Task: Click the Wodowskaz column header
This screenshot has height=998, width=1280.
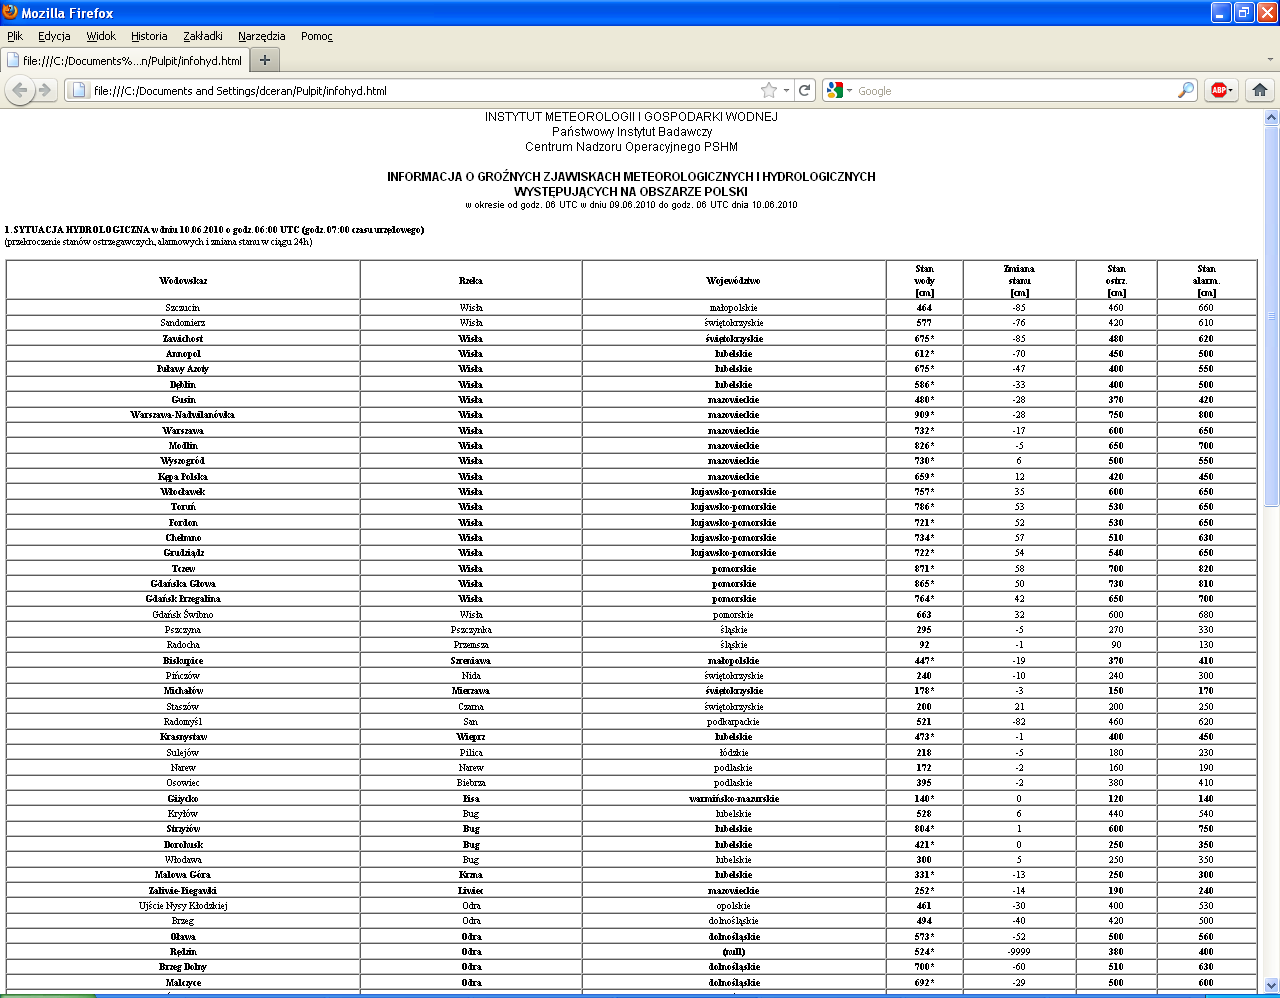Action: tap(183, 280)
